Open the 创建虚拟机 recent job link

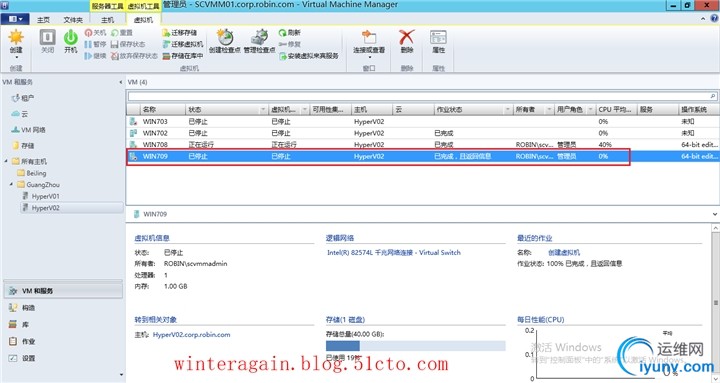point(564,252)
